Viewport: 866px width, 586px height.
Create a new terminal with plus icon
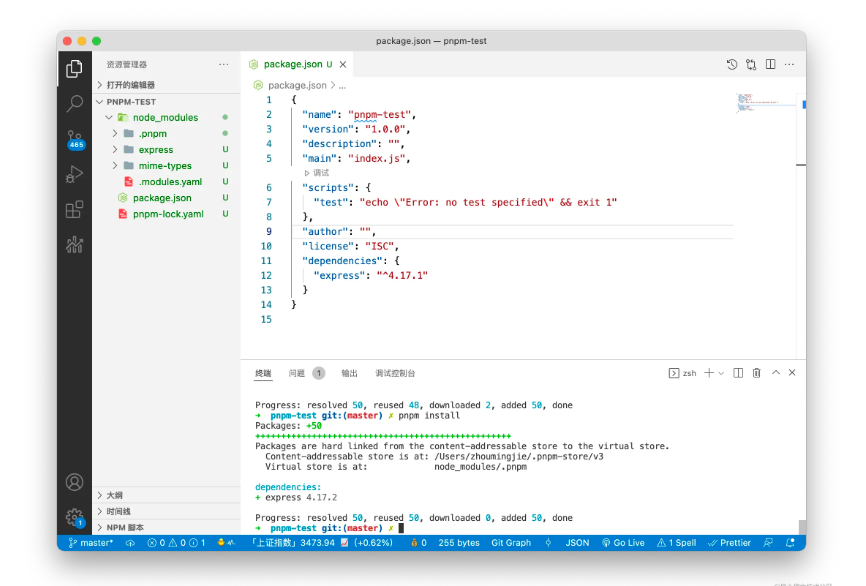click(709, 373)
